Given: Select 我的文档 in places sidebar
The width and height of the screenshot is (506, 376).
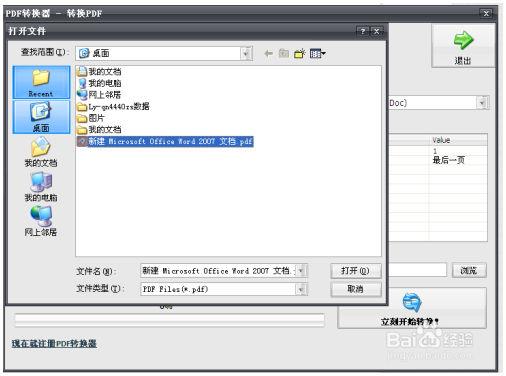Looking at the screenshot, I should tap(41, 152).
